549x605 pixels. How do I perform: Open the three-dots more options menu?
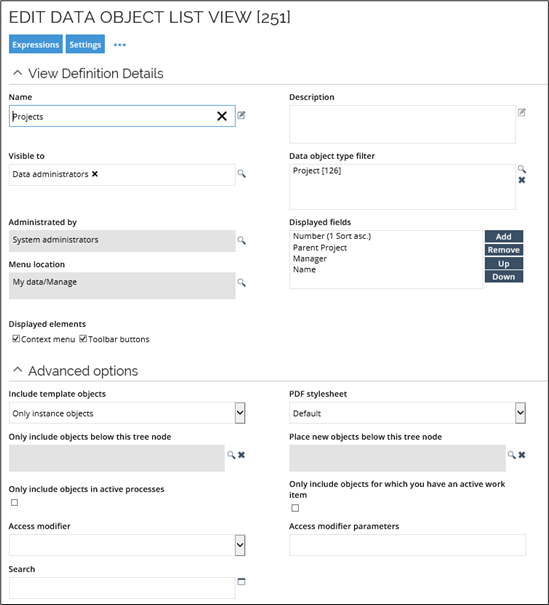click(x=120, y=45)
